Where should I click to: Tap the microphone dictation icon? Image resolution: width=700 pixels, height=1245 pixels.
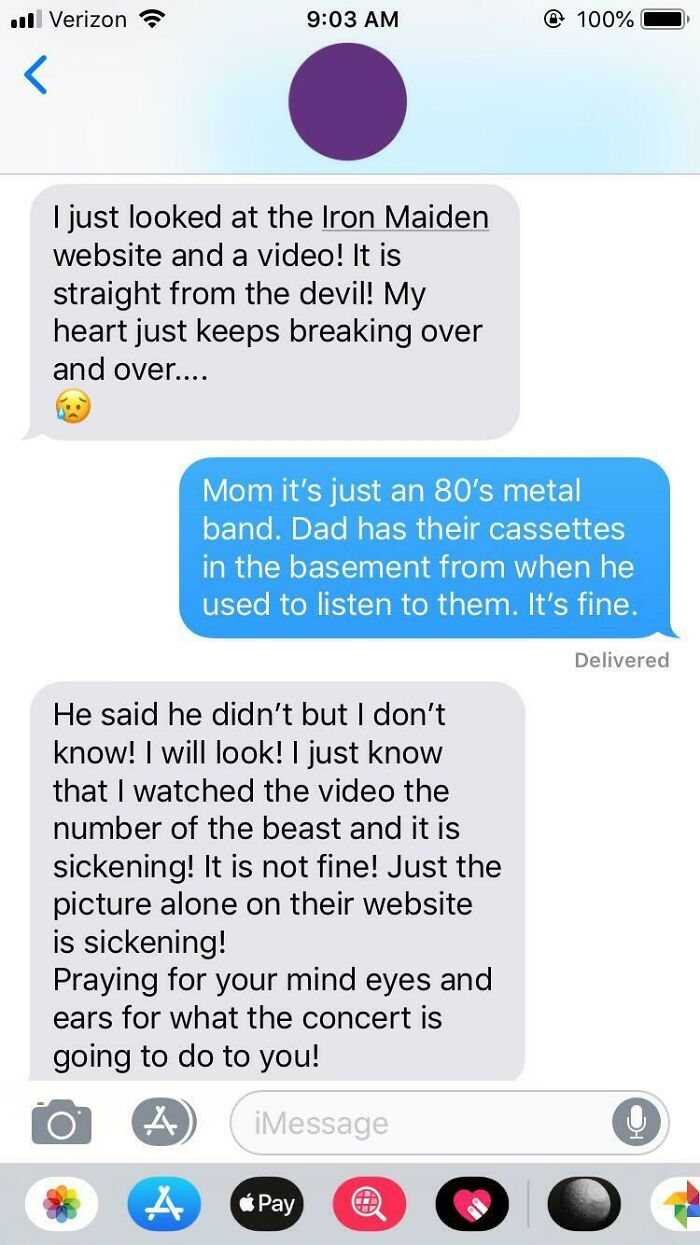pos(636,1123)
